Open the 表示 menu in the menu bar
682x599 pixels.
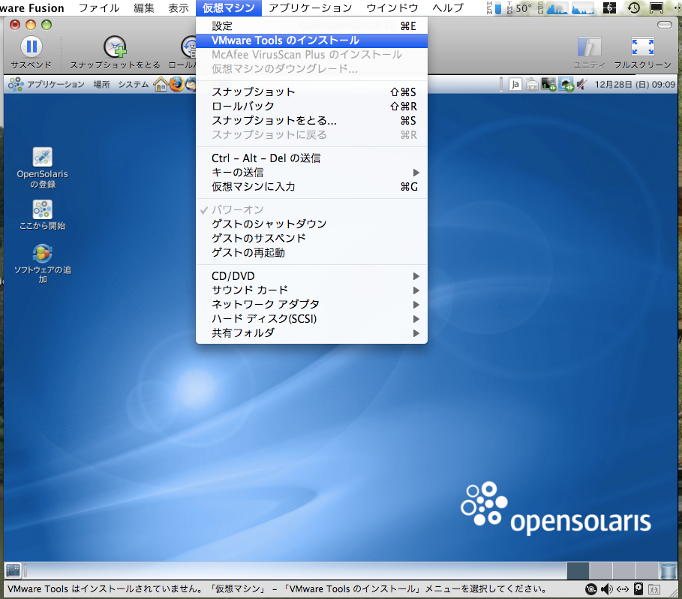click(x=179, y=8)
